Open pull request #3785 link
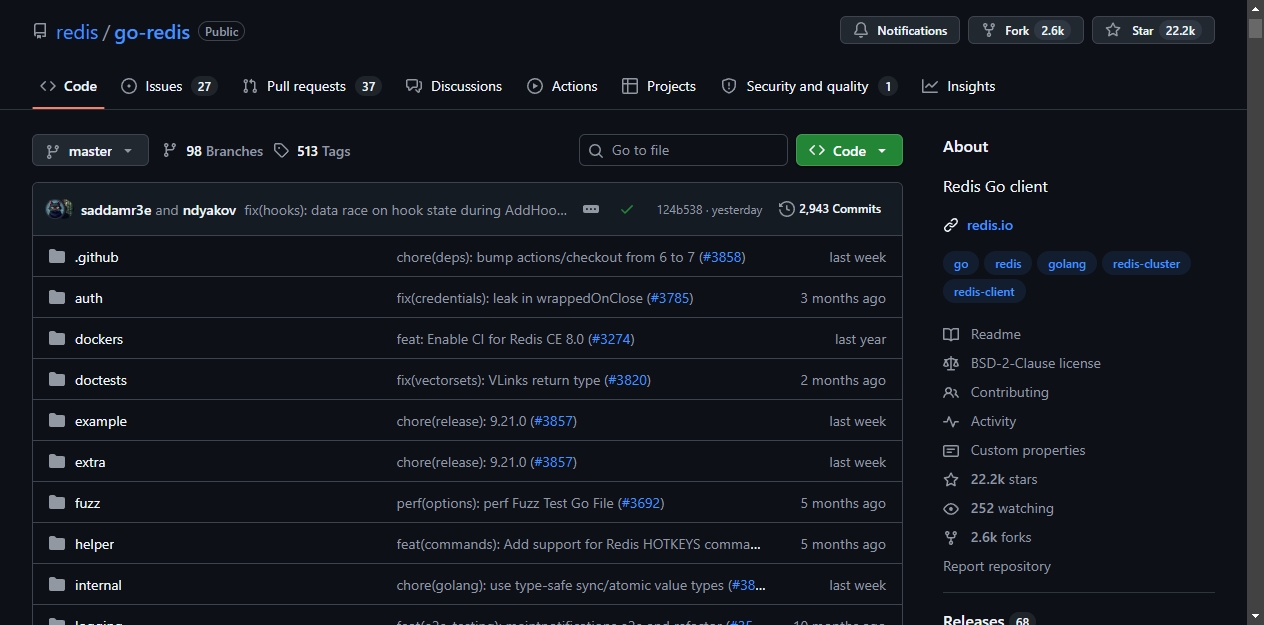This screenshot has width=1264, height=625. coord(670,298)
